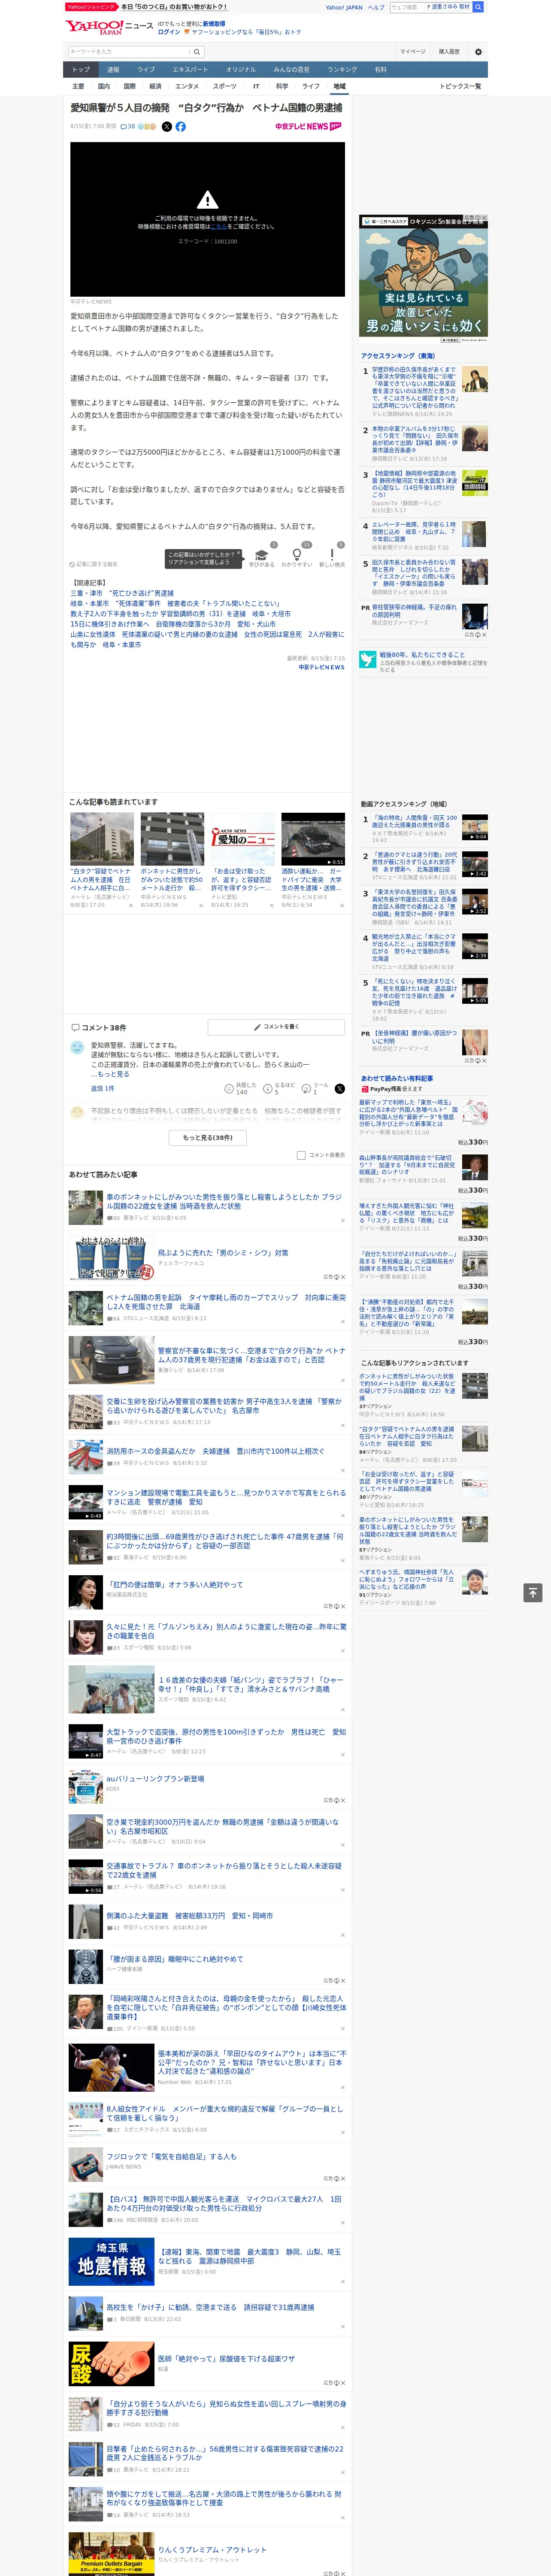Click the keyword search magnifier icon
This screenshot has height=2576, width=551.
coord(197,52)
